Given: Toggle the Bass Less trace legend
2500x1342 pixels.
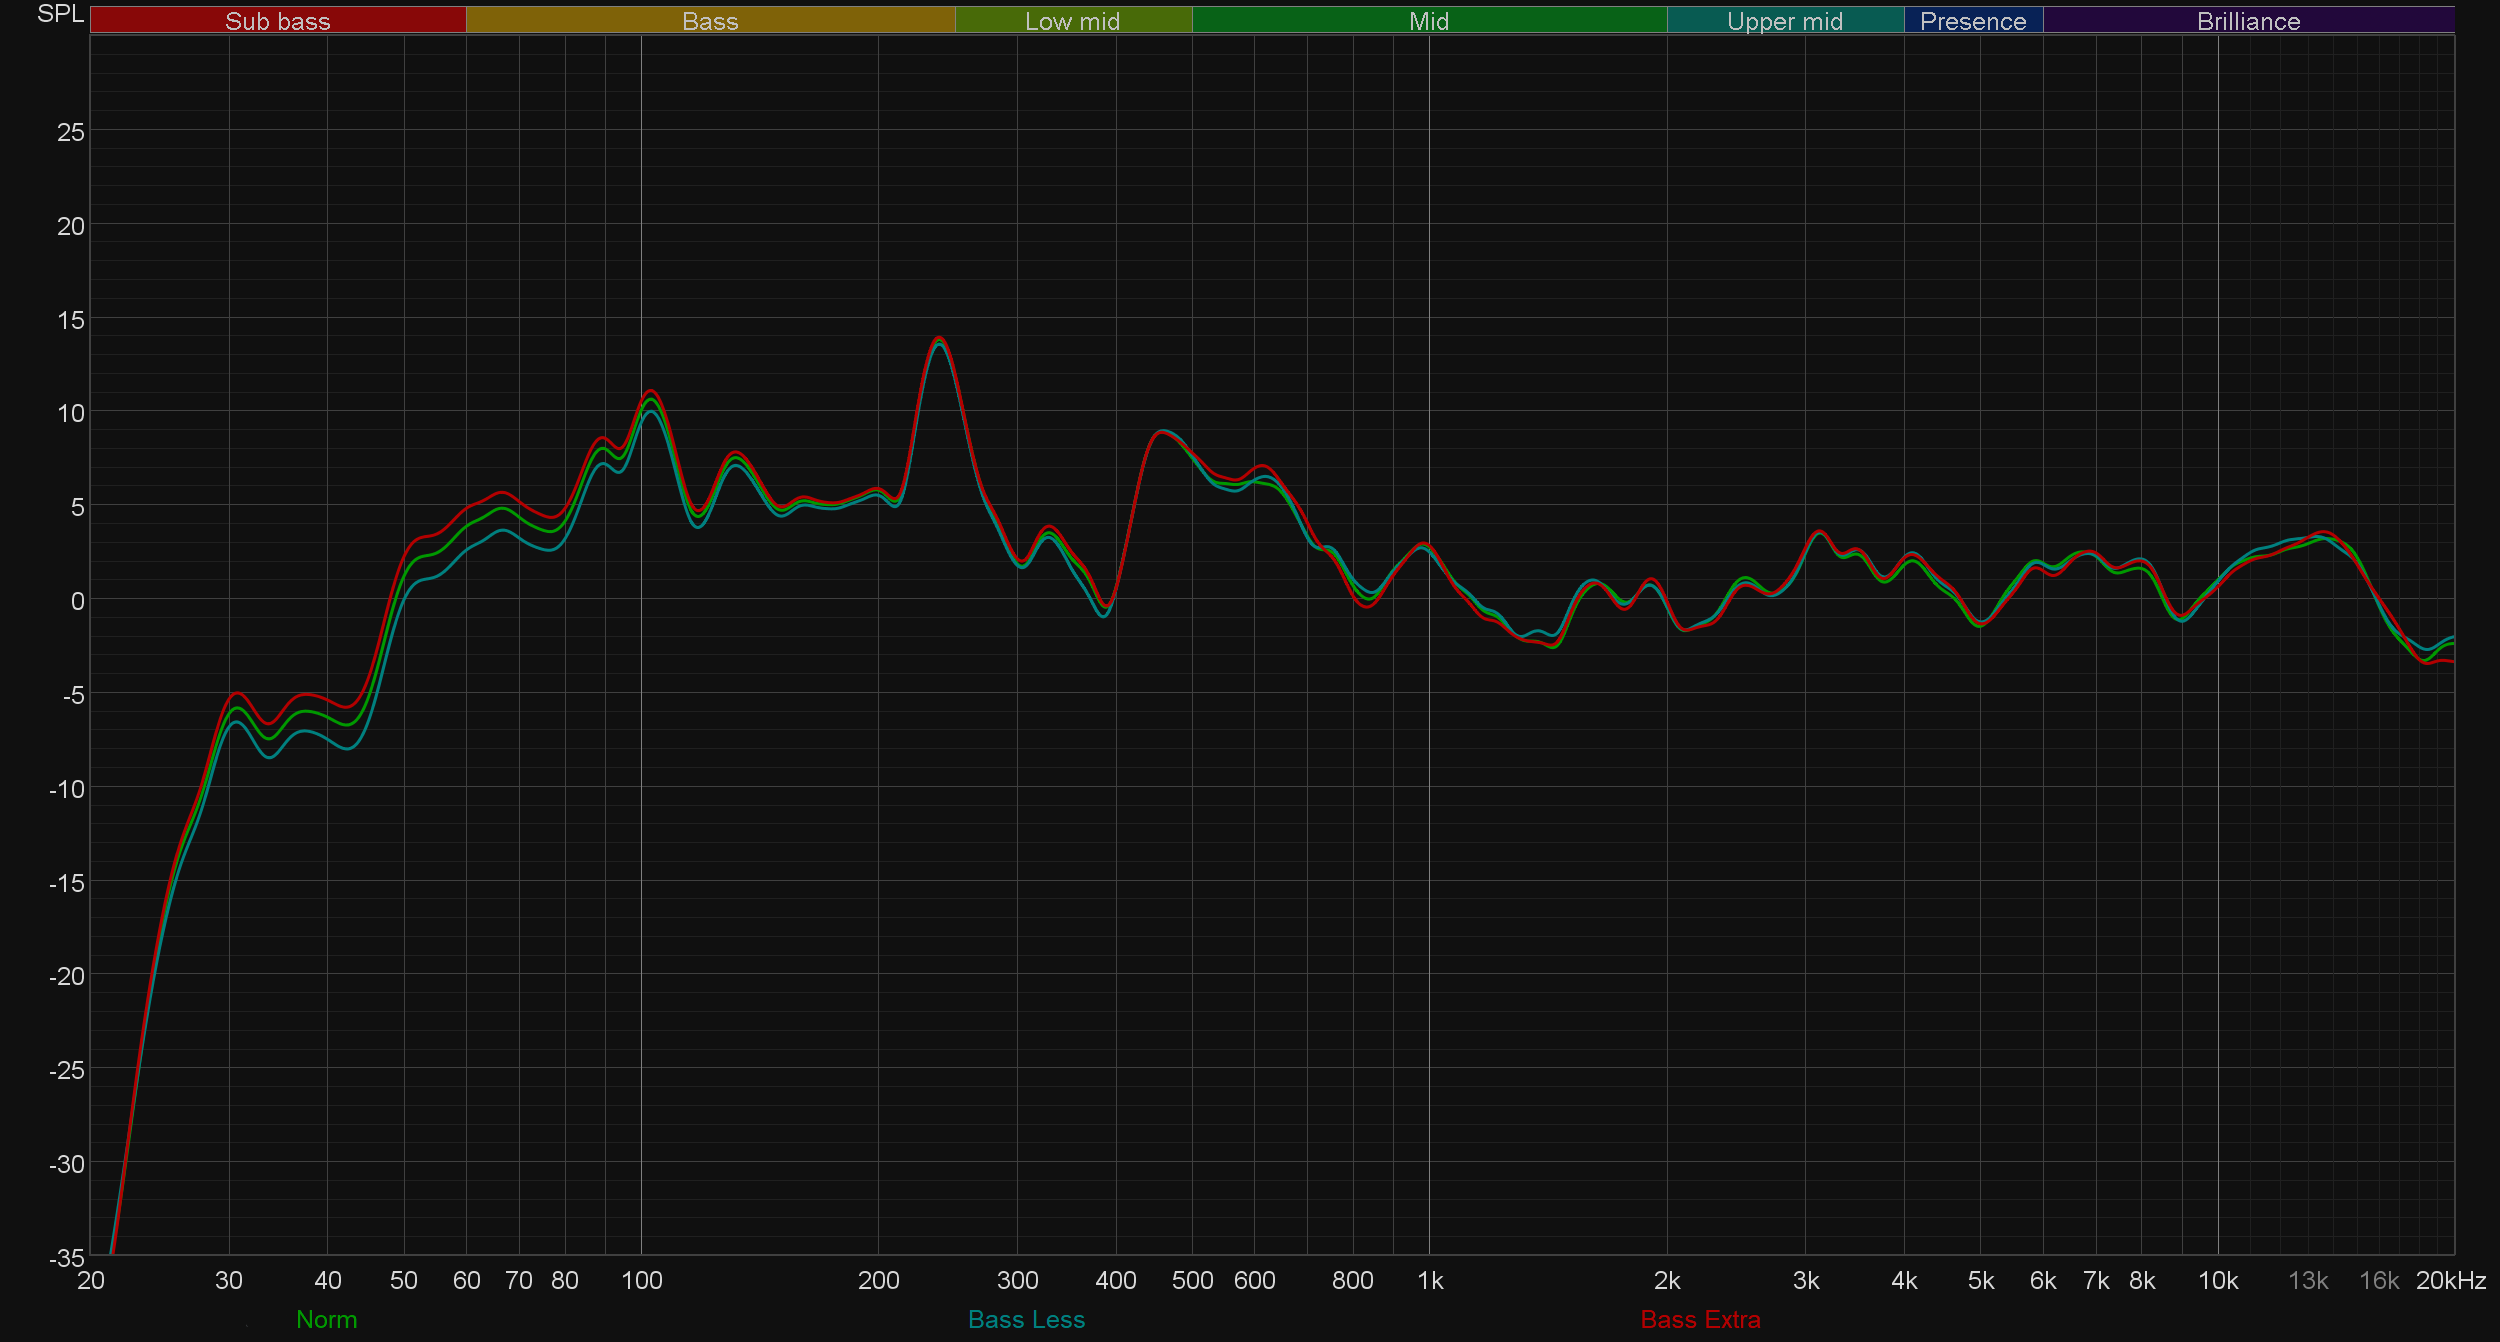Looking at the screenshot, I should [x=1026, y=1319].
